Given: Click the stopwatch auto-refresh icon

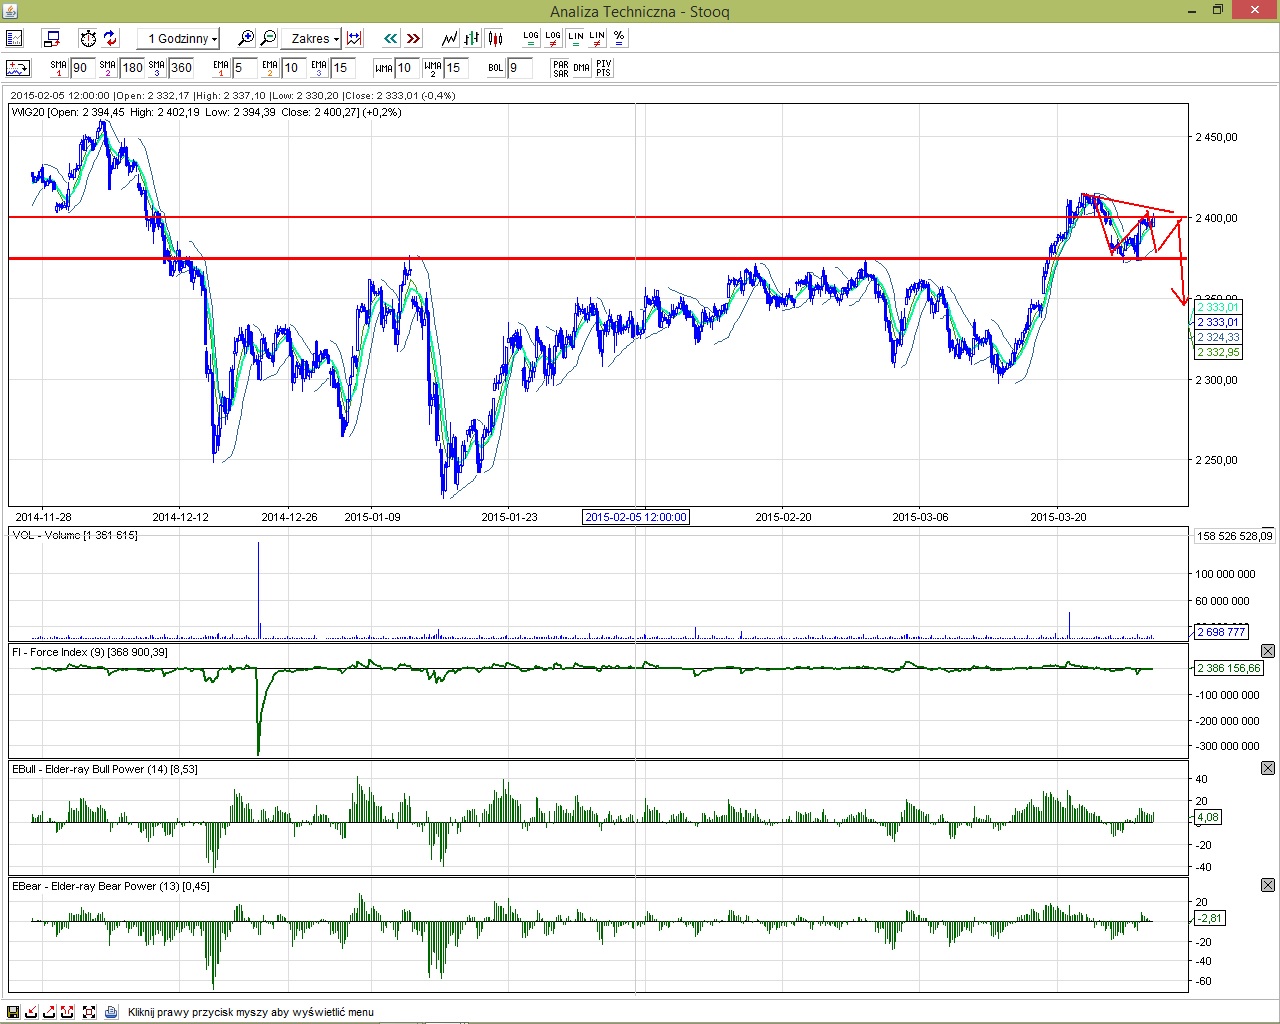Looking at the screenshot, I should (x=88, y=38).
